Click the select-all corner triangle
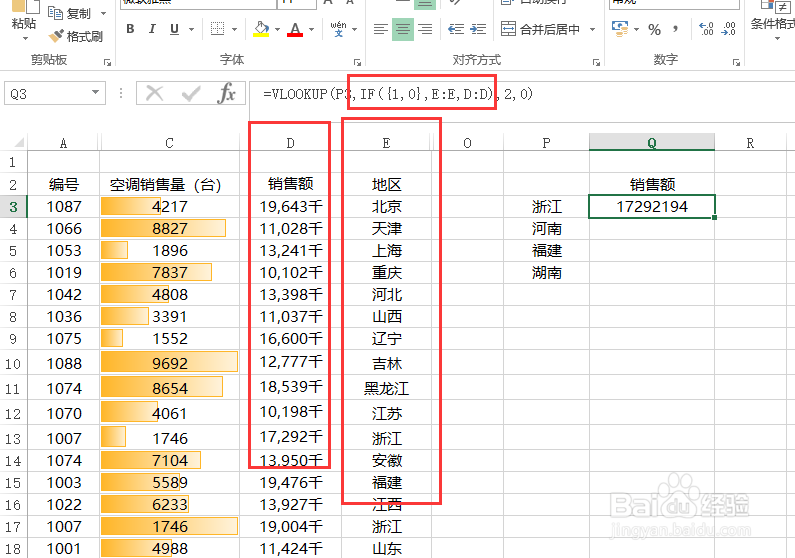 [17, 142]
